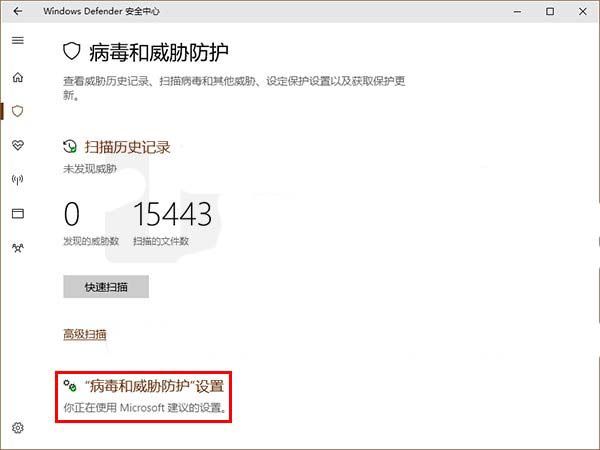Open app and browser control icon
The image size is (600, 450).
point(18,213)
